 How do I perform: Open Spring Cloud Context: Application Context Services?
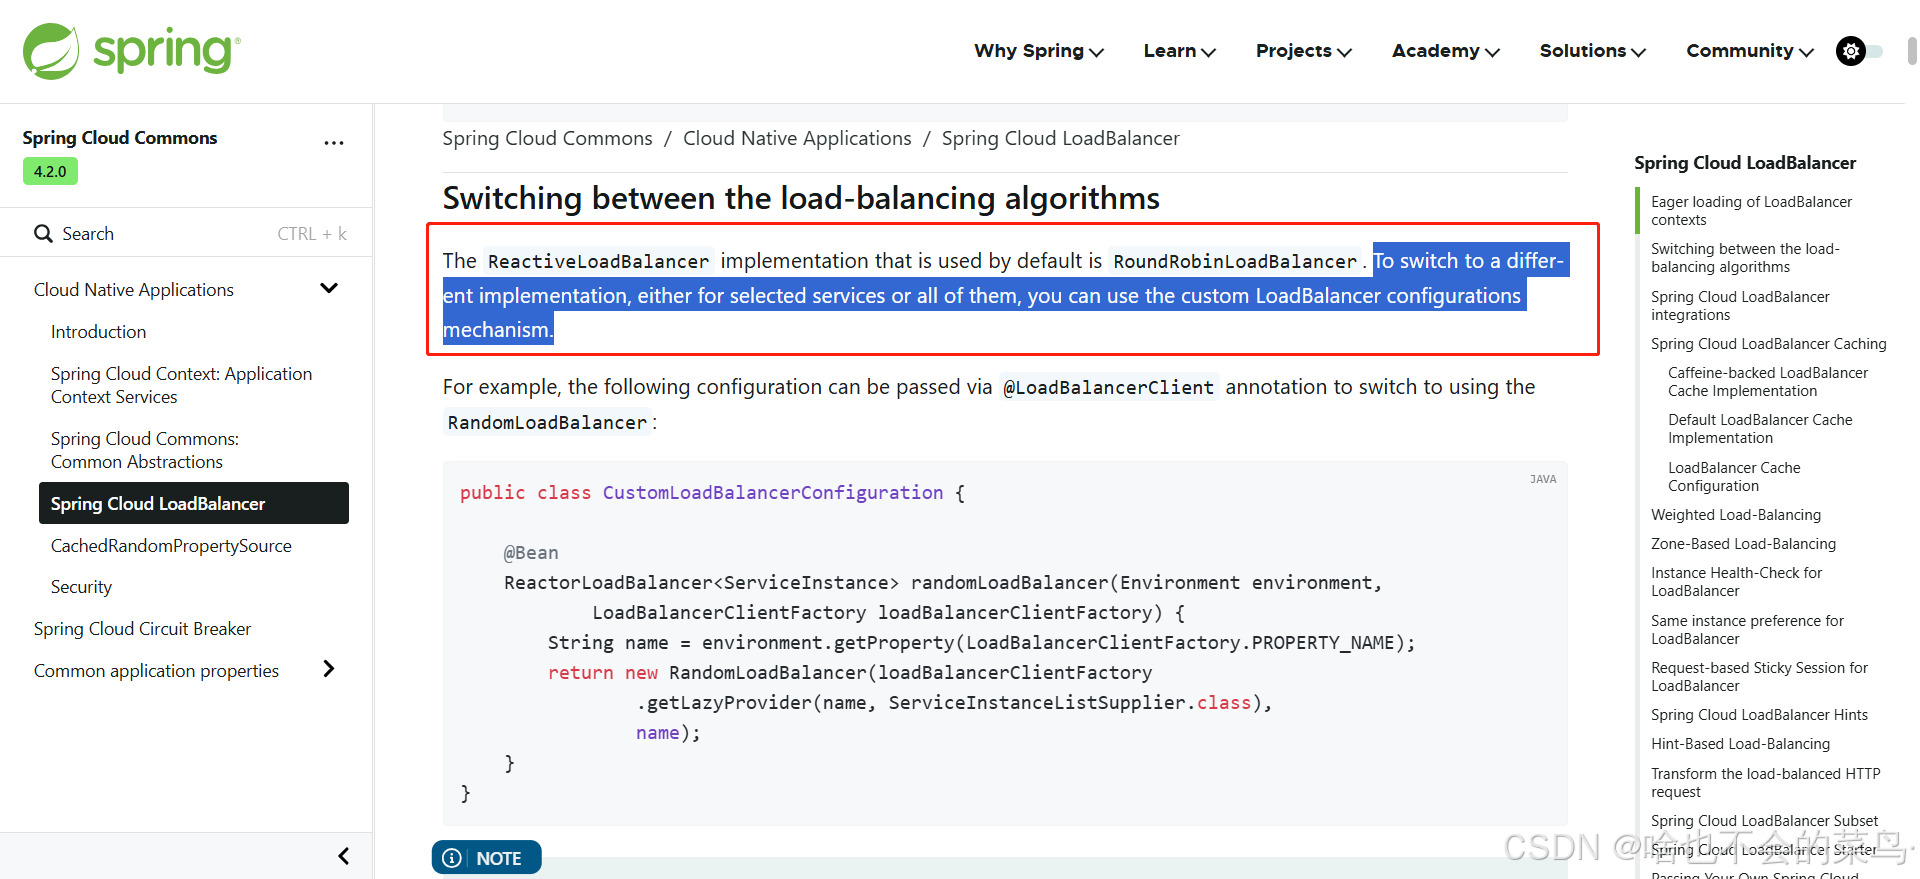click(182, 385)
